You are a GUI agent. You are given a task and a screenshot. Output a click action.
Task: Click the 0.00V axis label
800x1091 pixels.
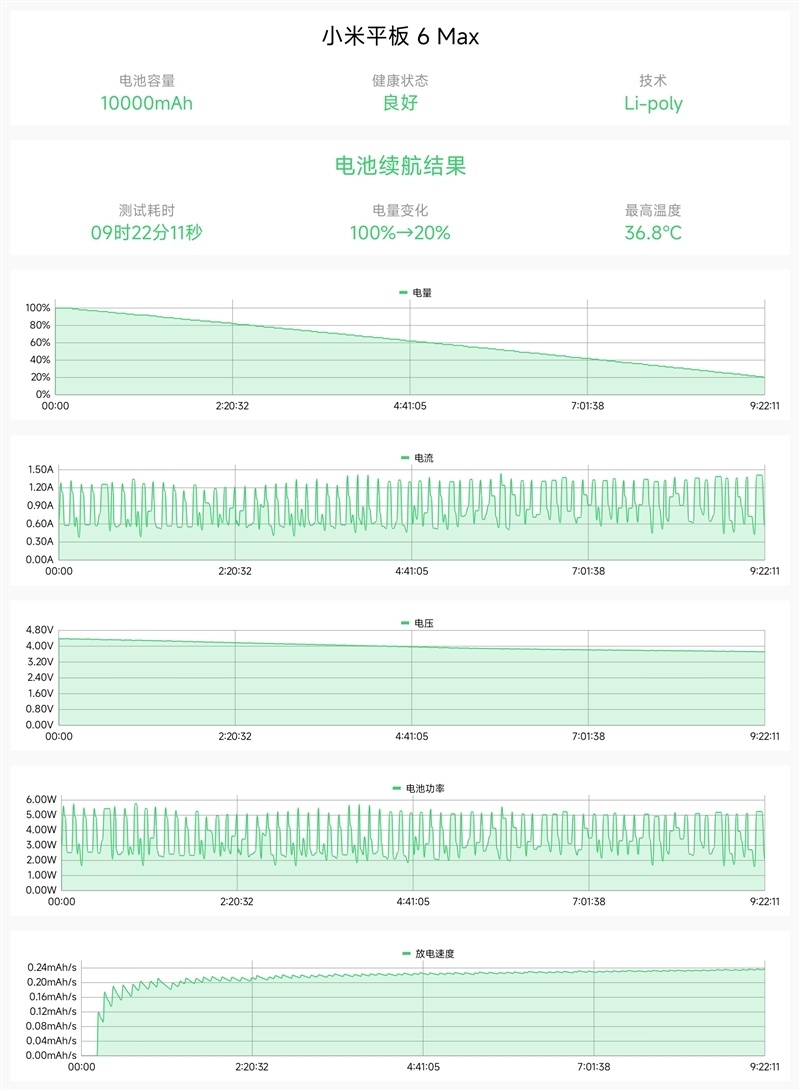click(x=40, y=724)
